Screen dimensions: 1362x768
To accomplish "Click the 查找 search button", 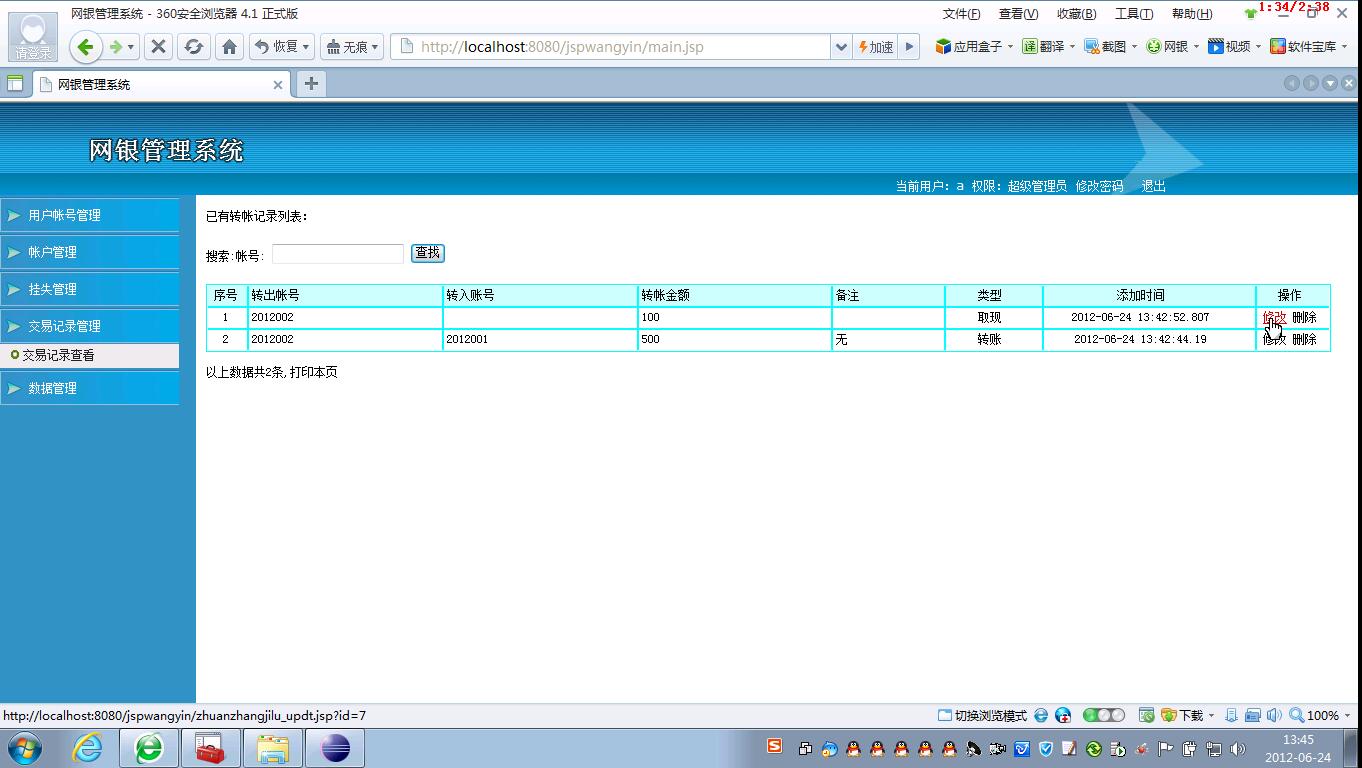I will [x=428, y=253].
